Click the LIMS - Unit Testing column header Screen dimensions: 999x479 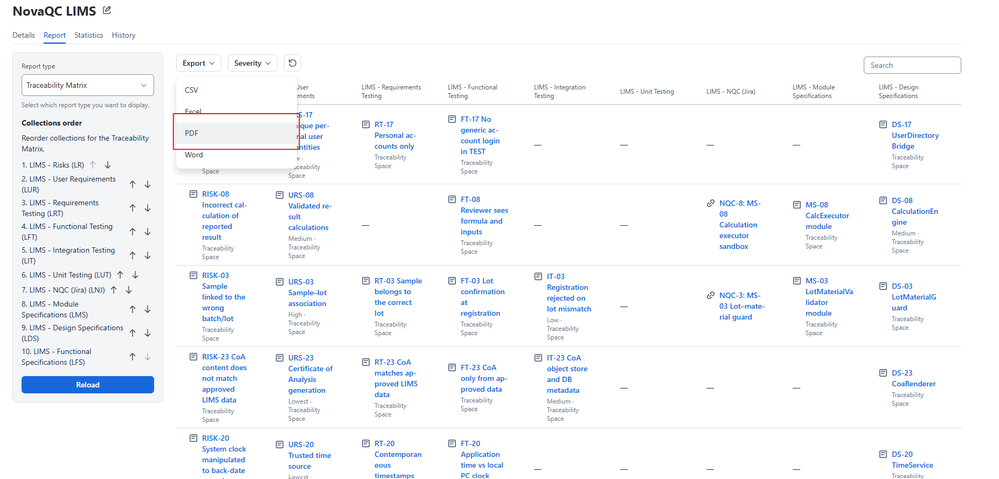click(647, 92)
